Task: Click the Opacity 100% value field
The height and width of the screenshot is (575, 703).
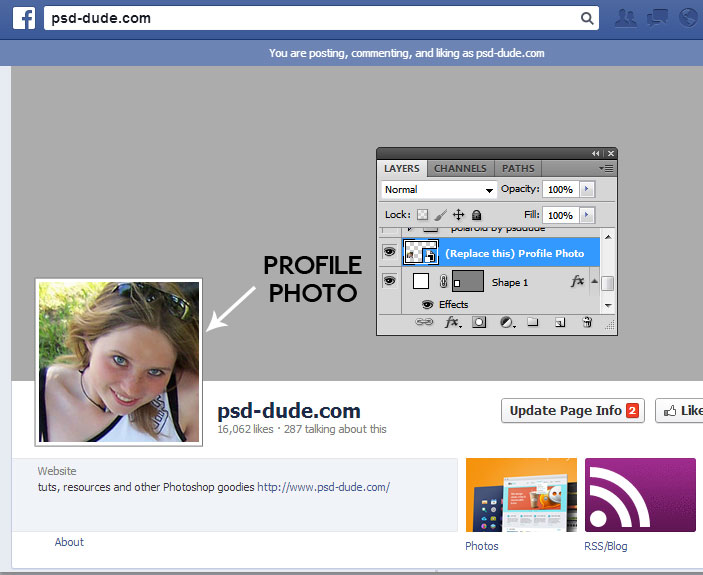Action: point(560,189)
